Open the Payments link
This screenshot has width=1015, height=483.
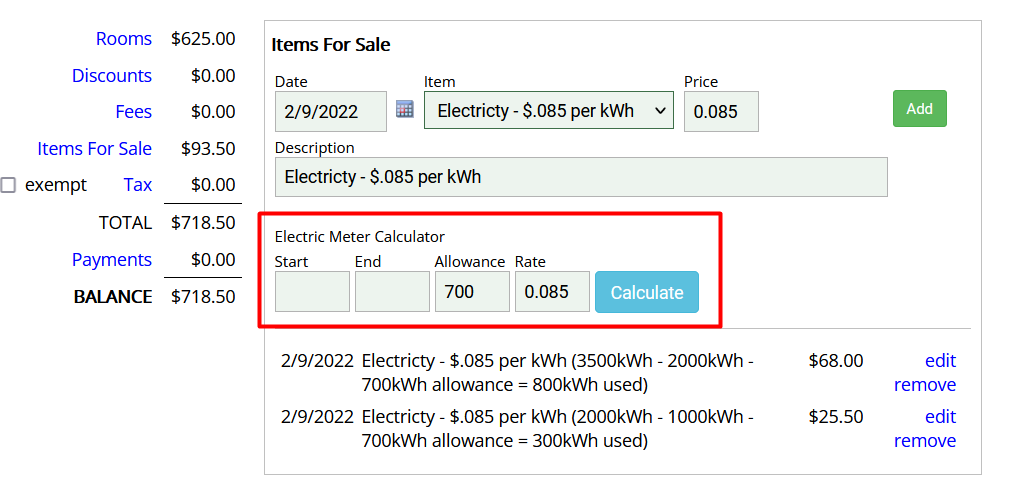112,260
